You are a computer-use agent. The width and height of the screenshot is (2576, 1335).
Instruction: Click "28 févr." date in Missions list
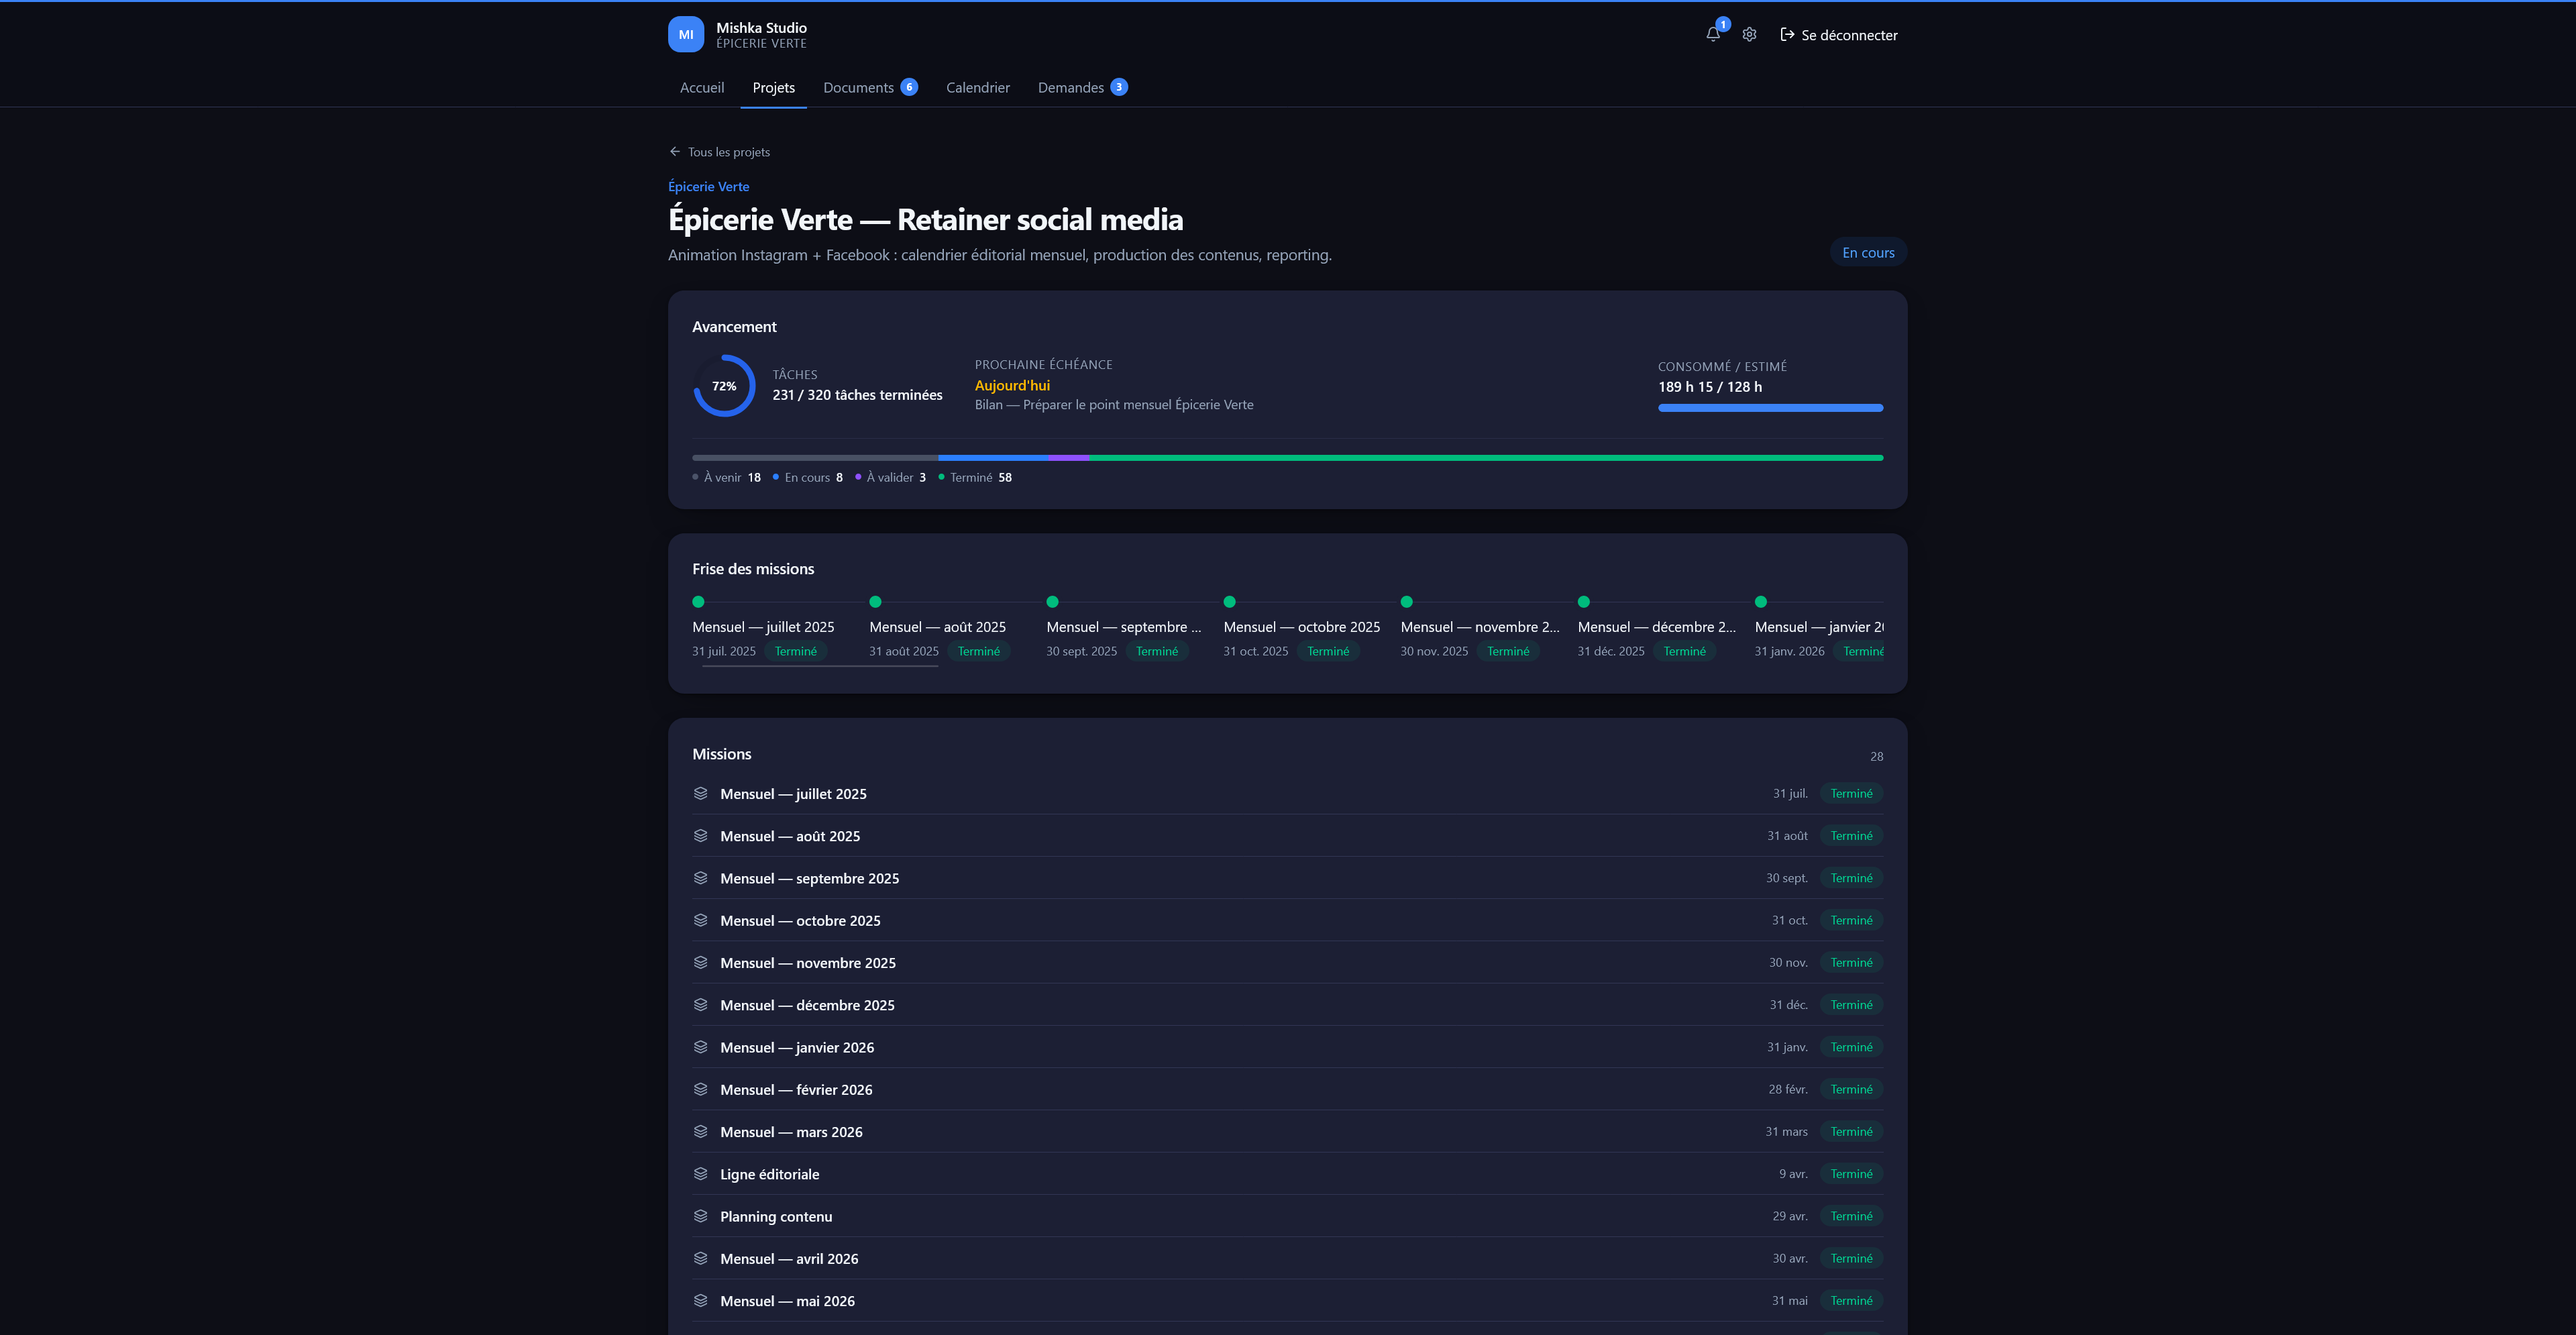click(1788, 1090)
